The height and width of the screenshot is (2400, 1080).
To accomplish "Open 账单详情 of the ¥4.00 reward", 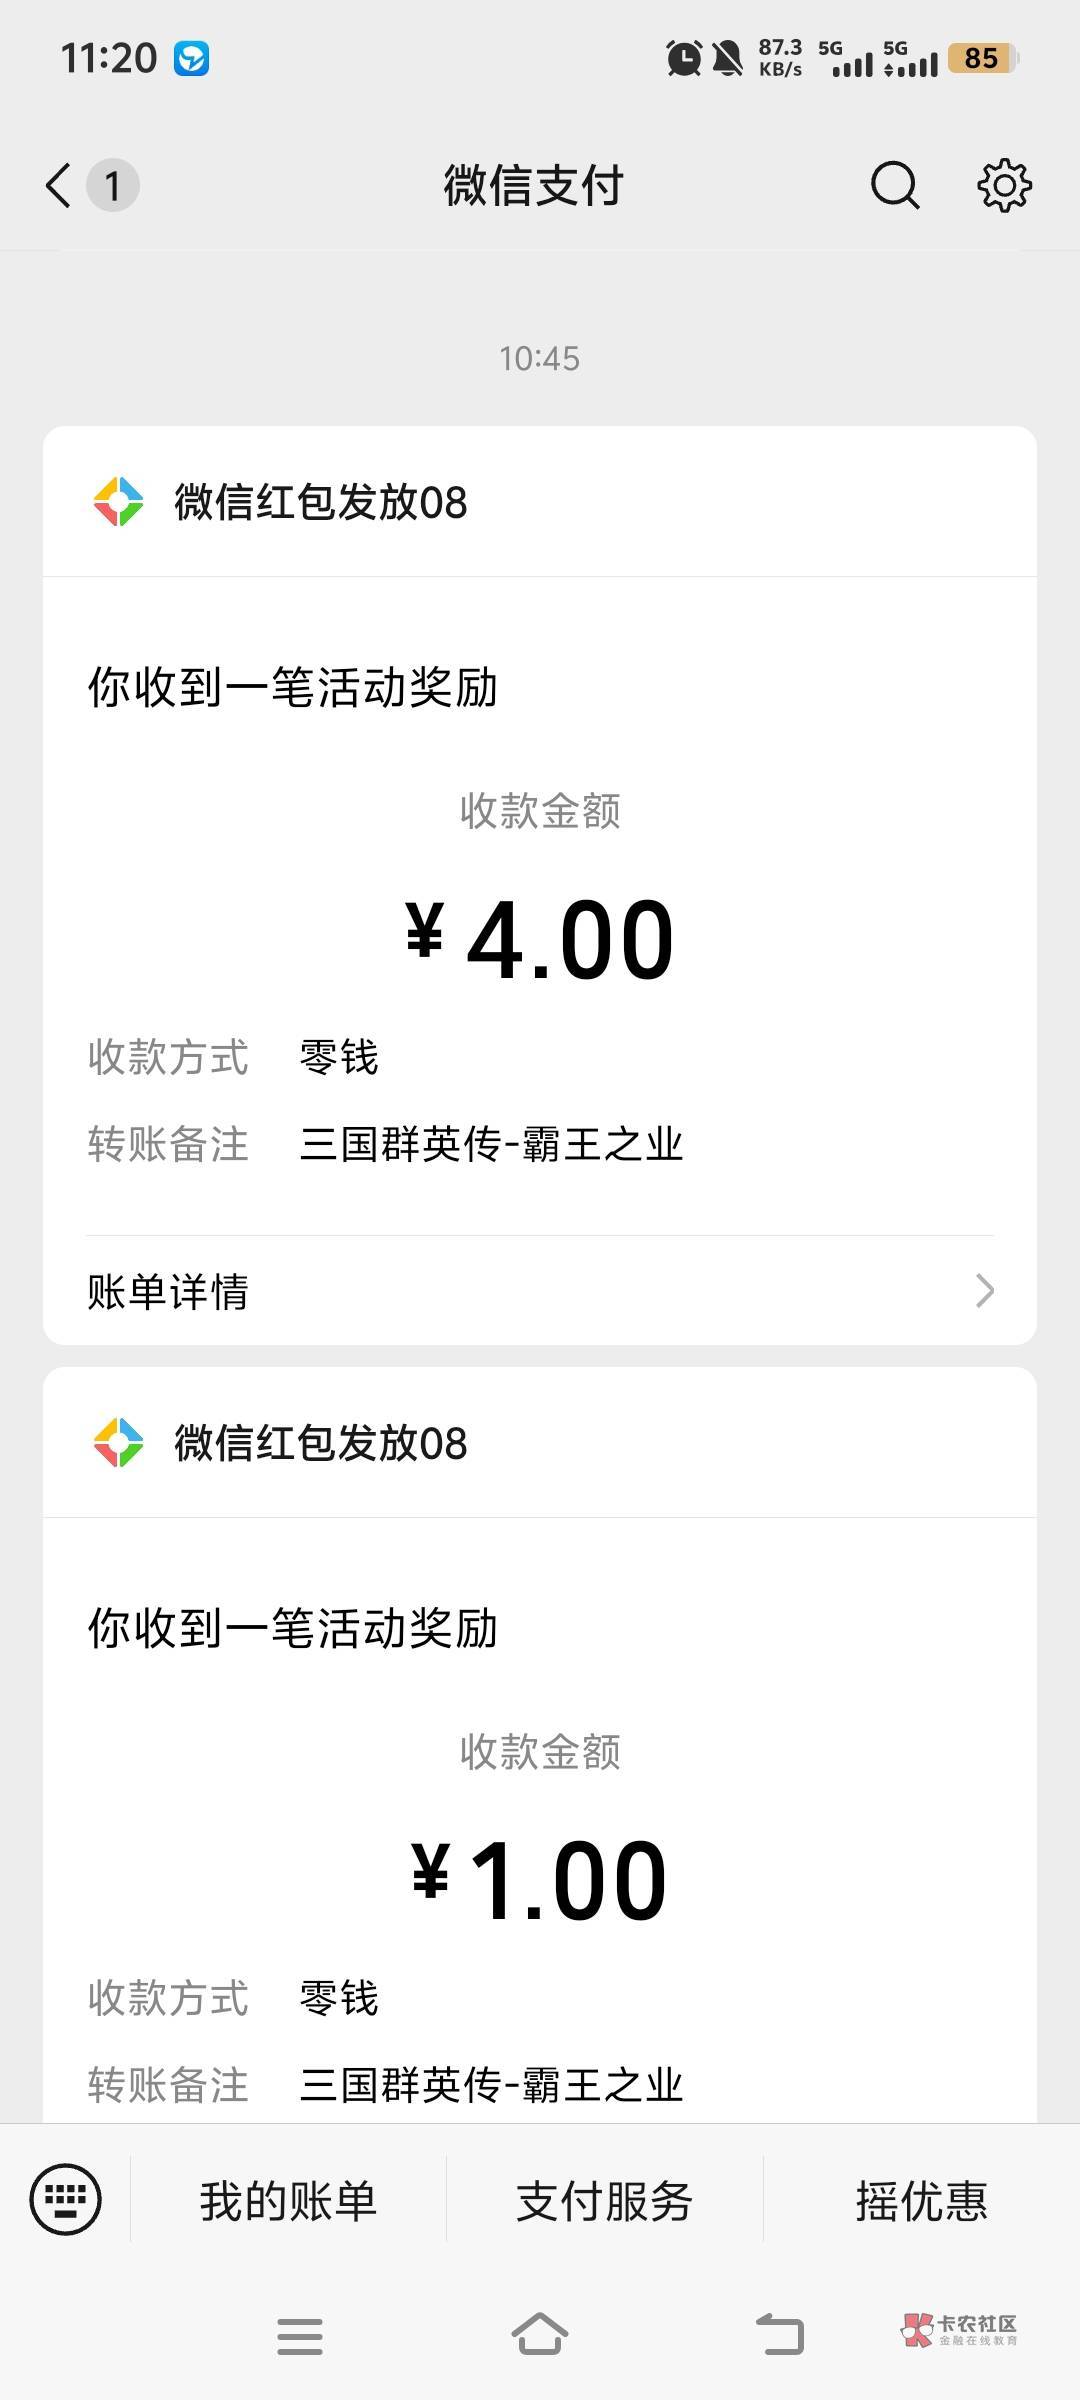I will click(168, 1291).
